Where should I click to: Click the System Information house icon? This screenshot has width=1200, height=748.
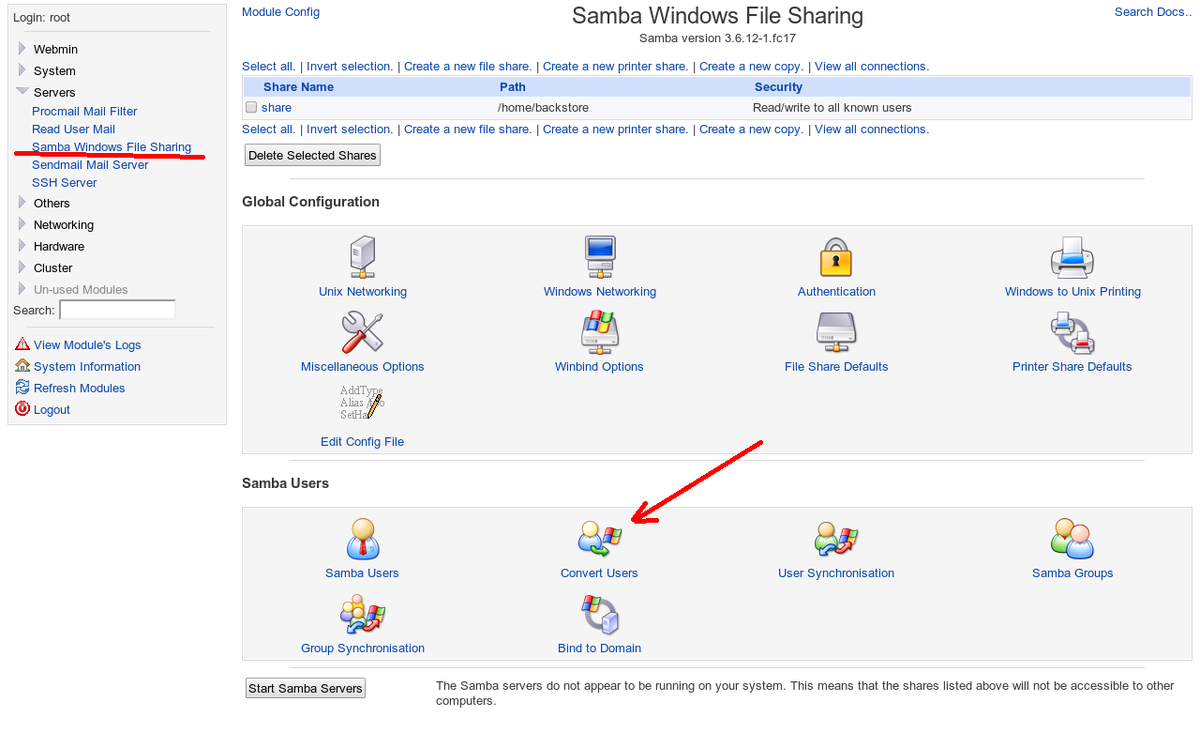point(23,366)
